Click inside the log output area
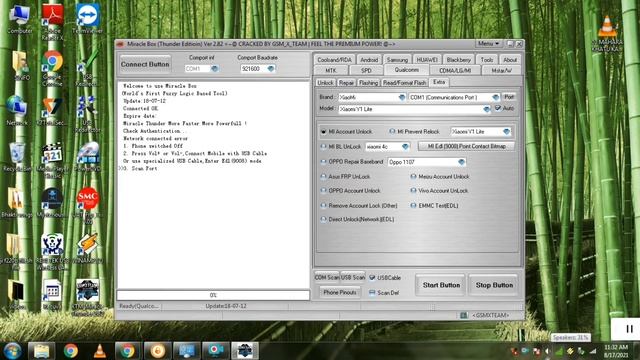640x360 pixels. tap(213, 185)
